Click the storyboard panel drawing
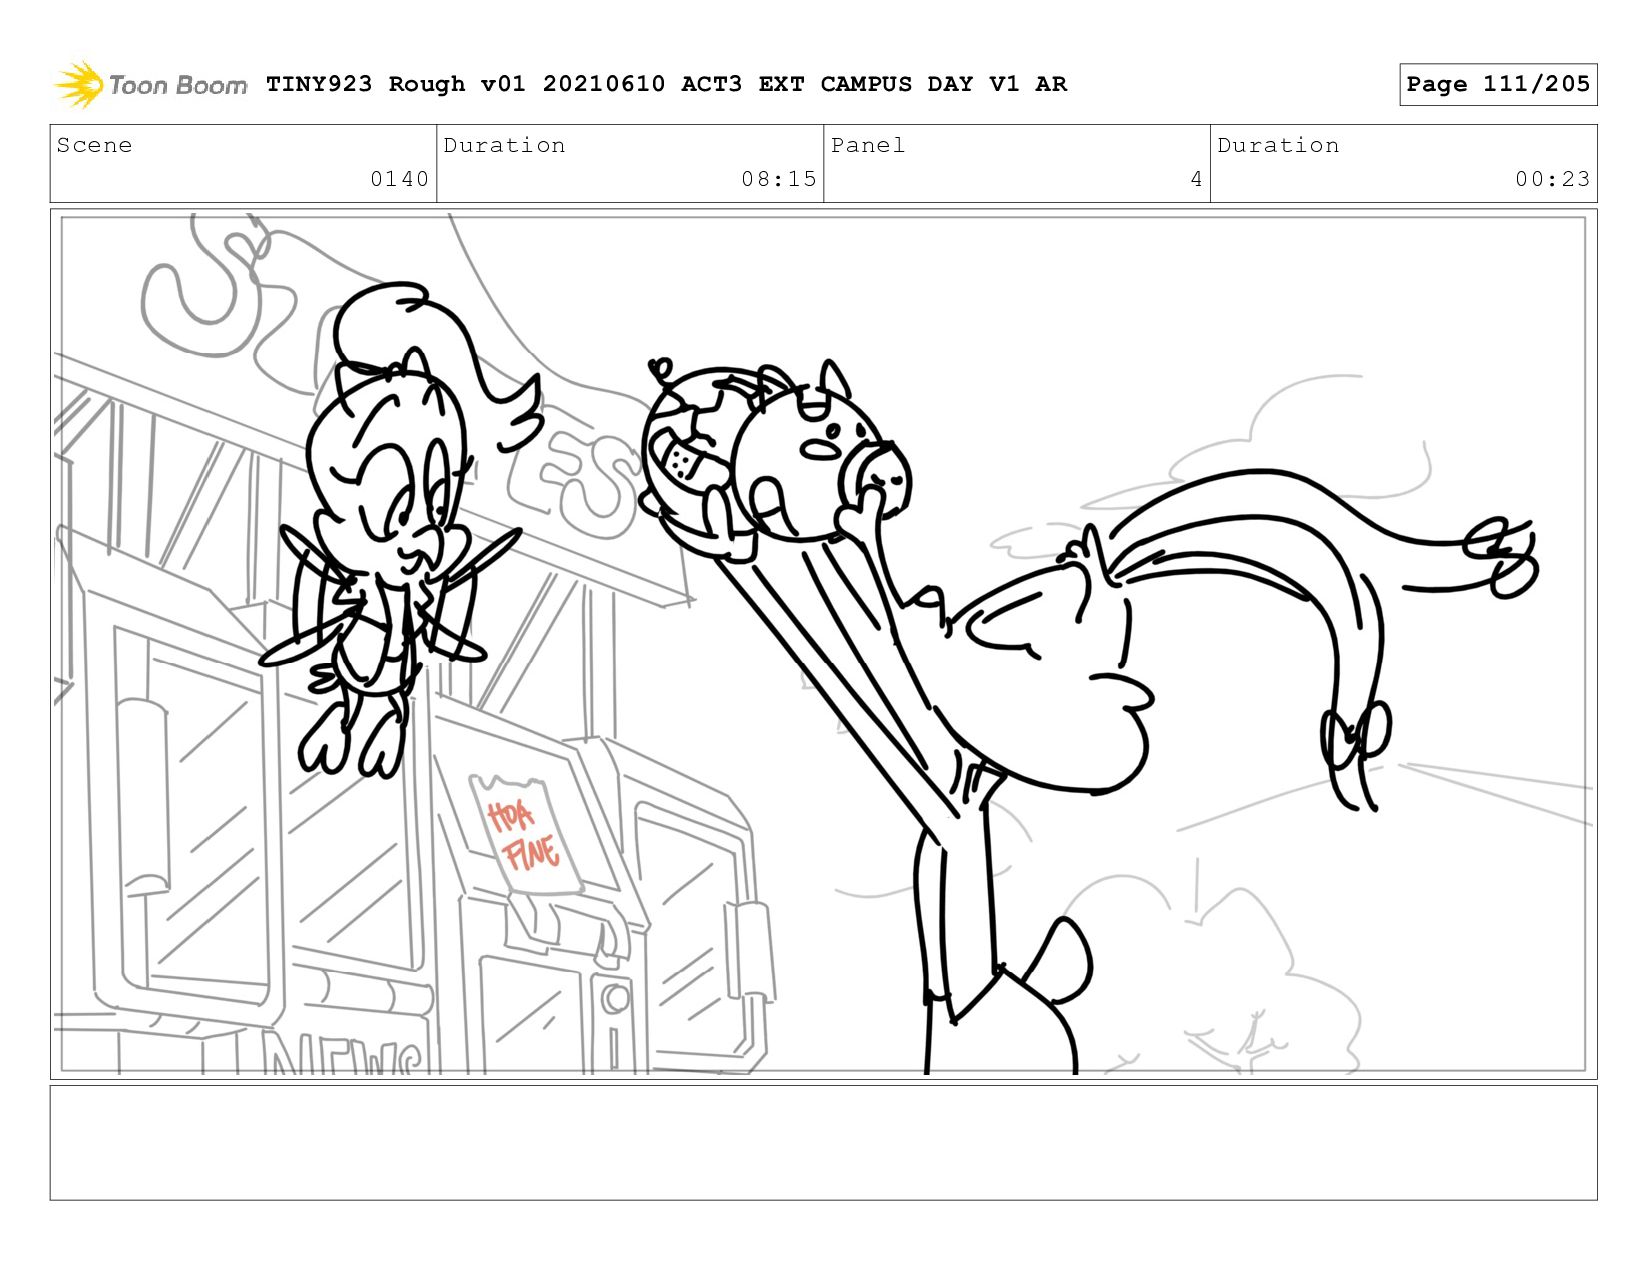The image size is (1650, 1275). pyautogui.click(x=823, y=644)
